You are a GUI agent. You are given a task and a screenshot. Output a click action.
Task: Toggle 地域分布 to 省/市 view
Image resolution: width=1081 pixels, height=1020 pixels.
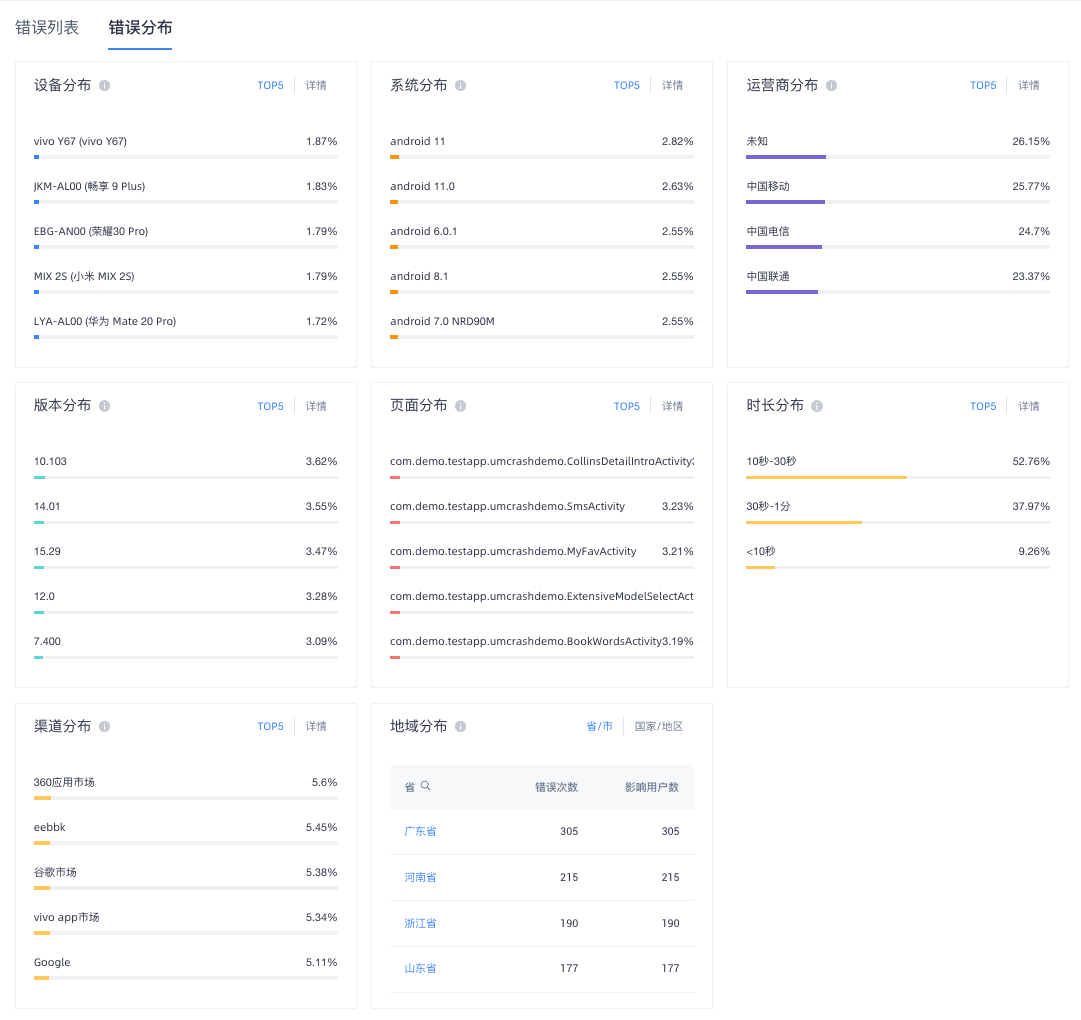(599, 726)
